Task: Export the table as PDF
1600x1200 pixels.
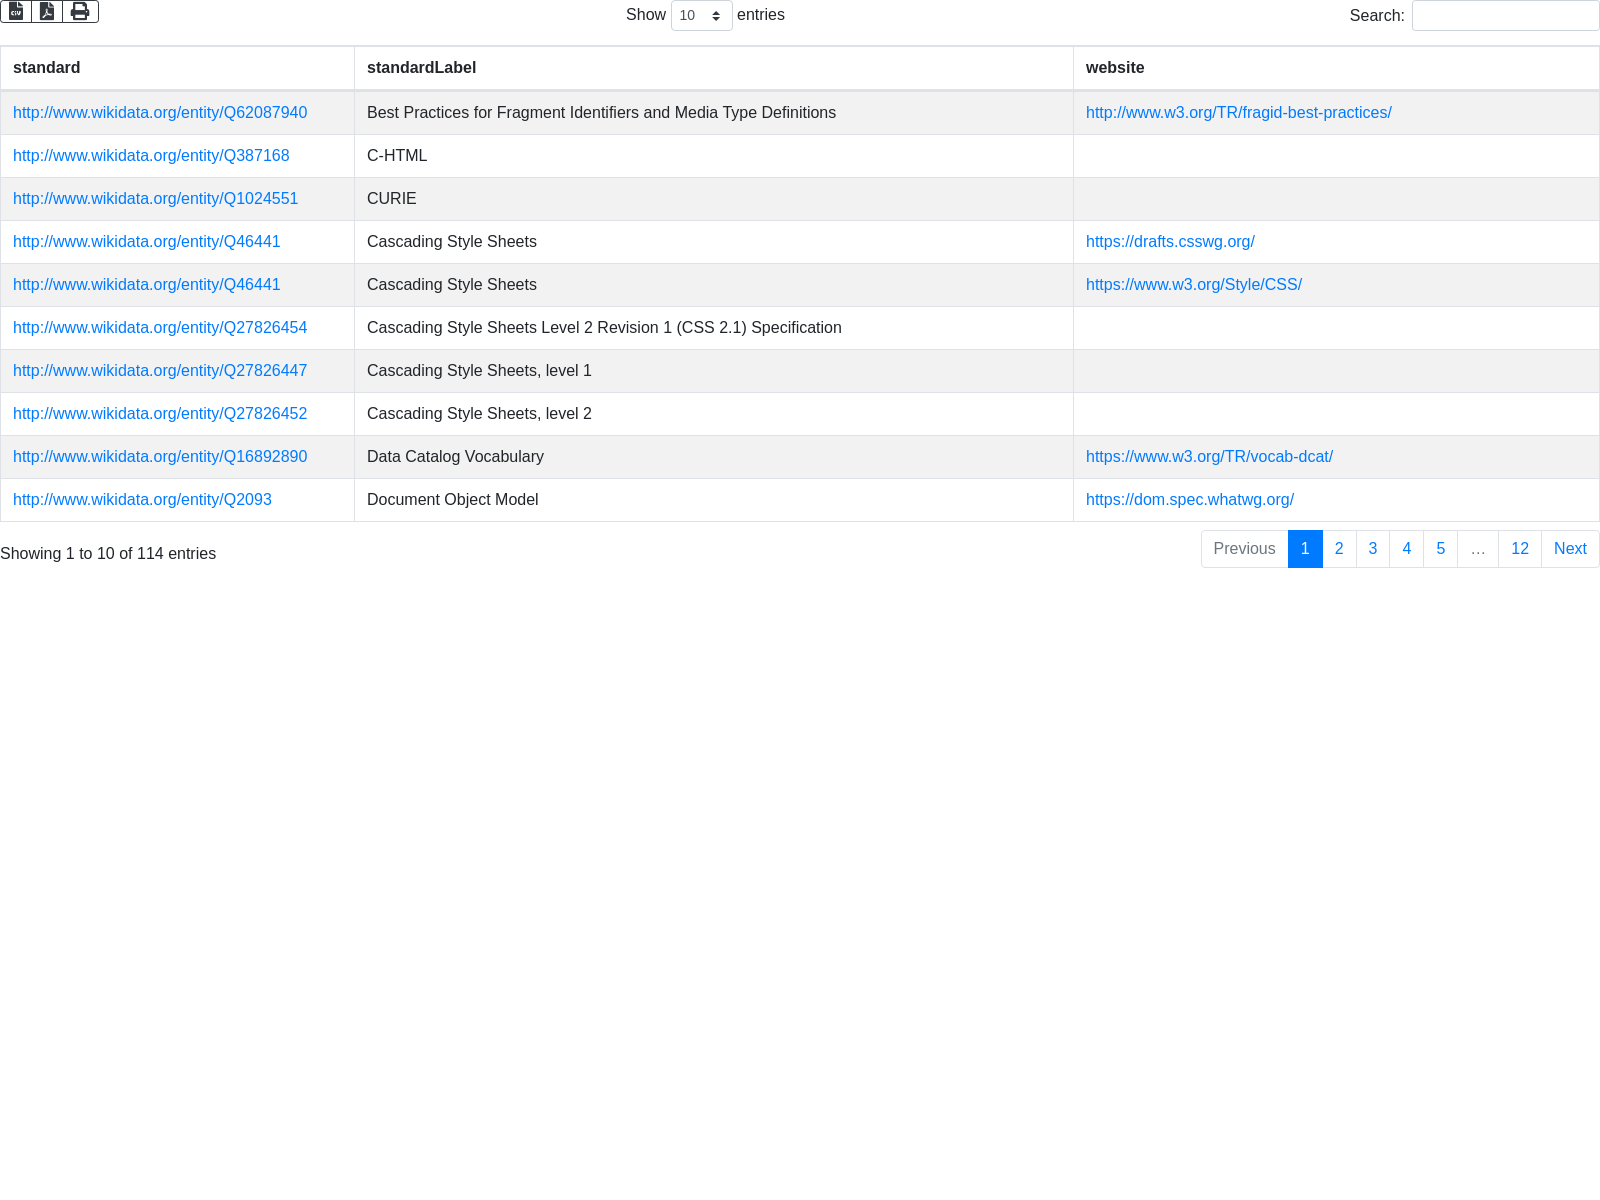Action: (x=47, y=11)
